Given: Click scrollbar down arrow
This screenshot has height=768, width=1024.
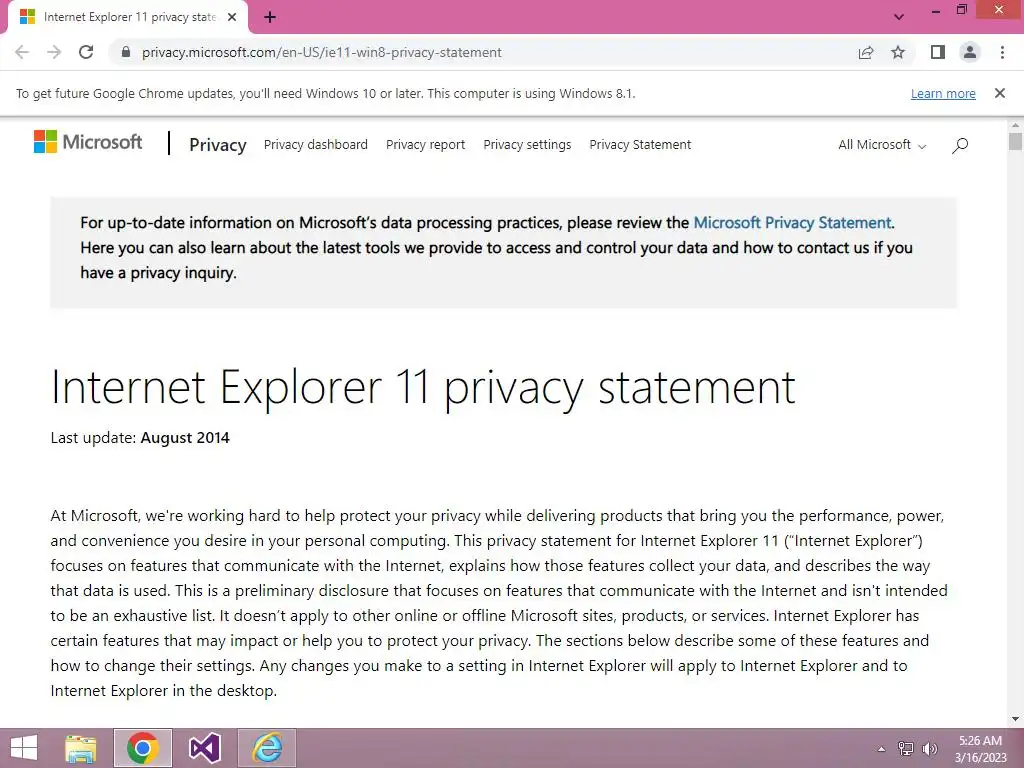Looking at the screenshot, I should pos(1015,719).
